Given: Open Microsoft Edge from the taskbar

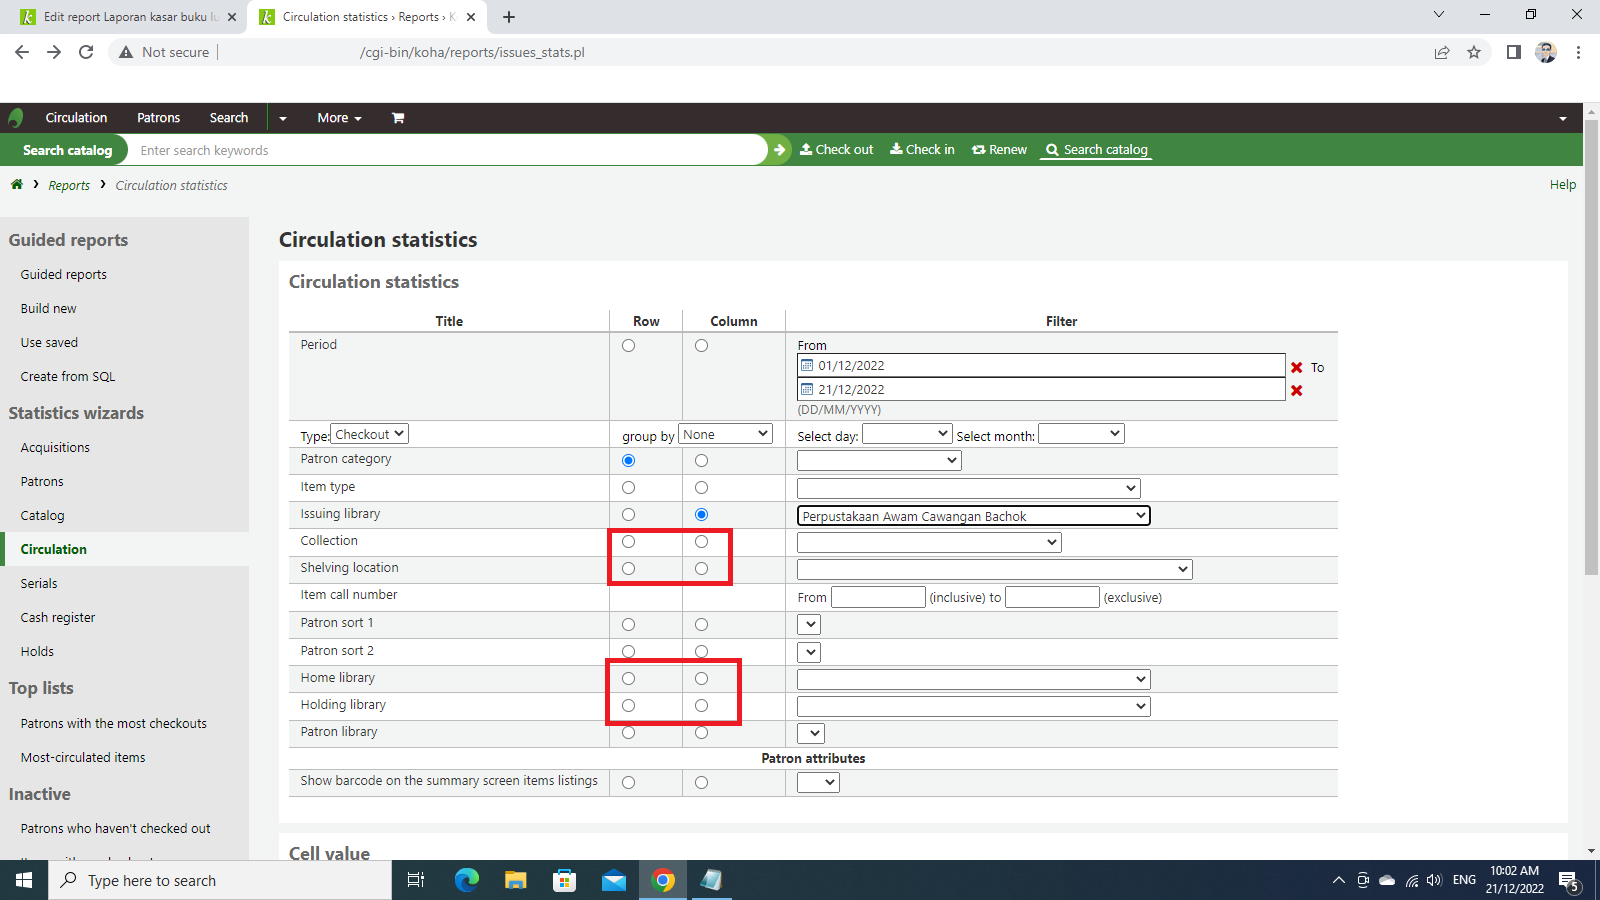Looking at the screenshot, I should click(467, 880).
